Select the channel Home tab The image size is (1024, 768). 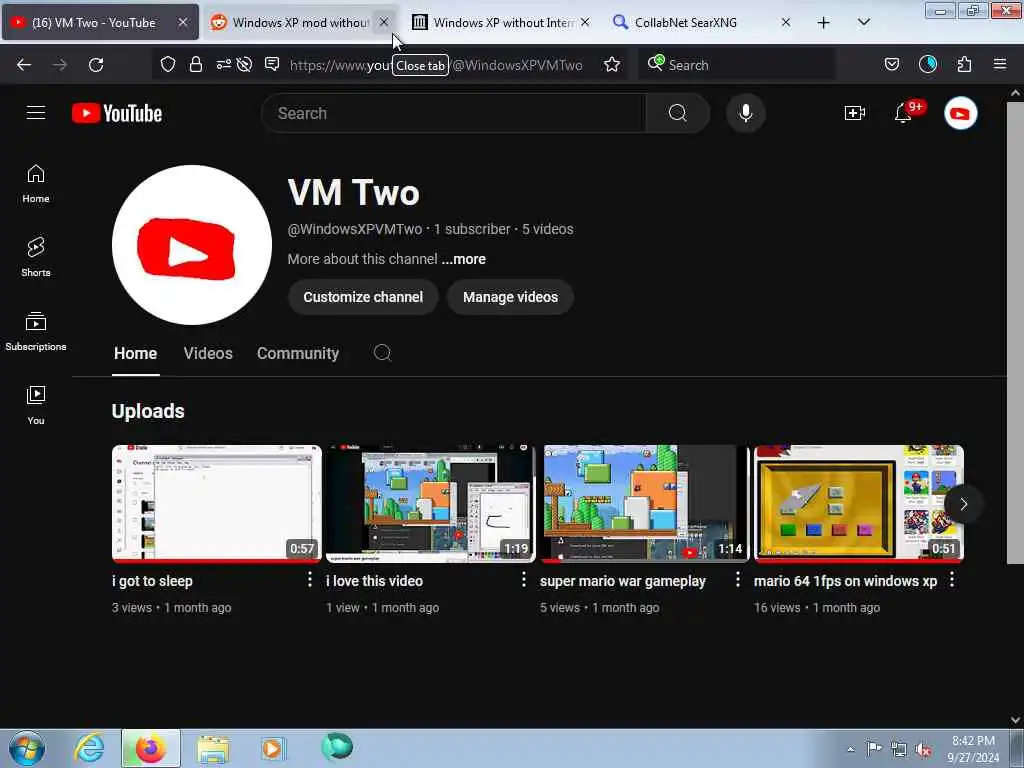coord(135,353)
